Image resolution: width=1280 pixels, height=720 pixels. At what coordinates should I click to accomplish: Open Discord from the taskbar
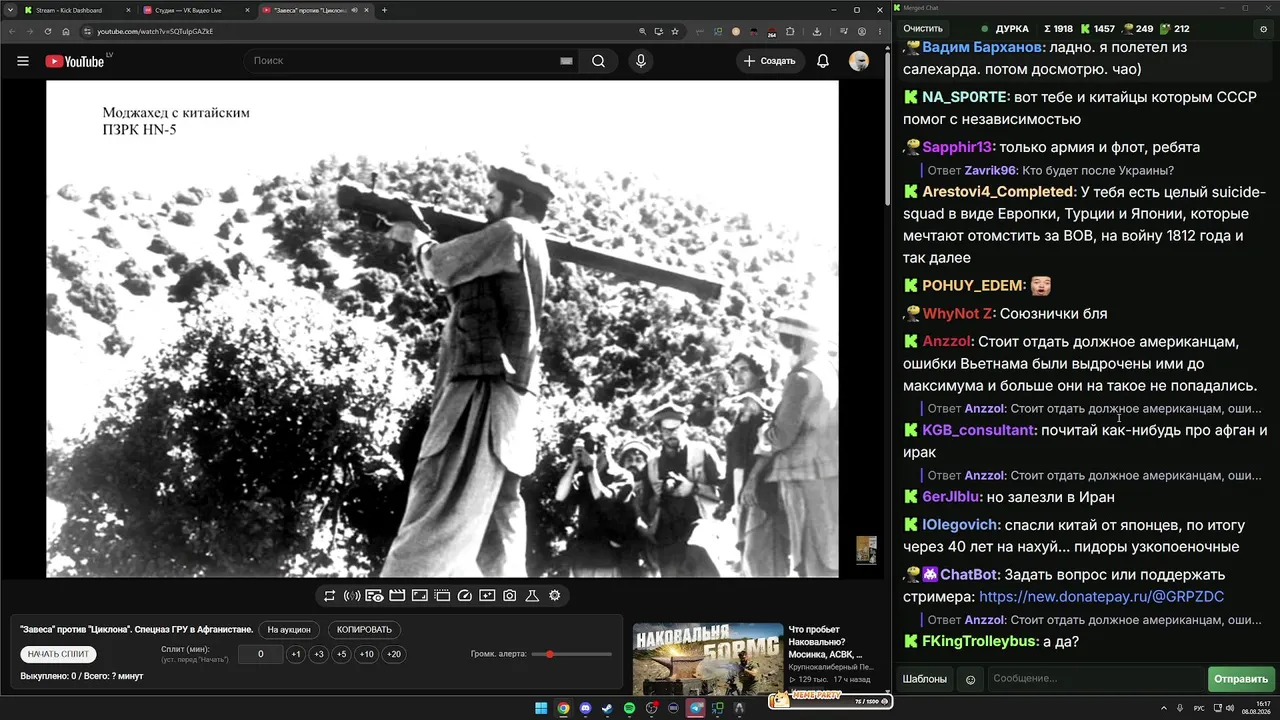coord(585,708)
